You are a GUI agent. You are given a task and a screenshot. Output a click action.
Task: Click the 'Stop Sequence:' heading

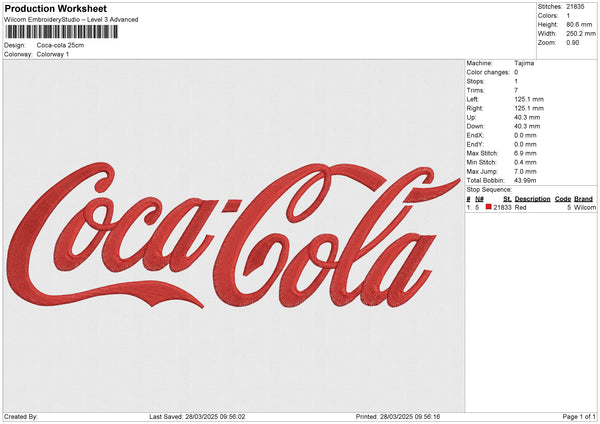pos(489,190)
